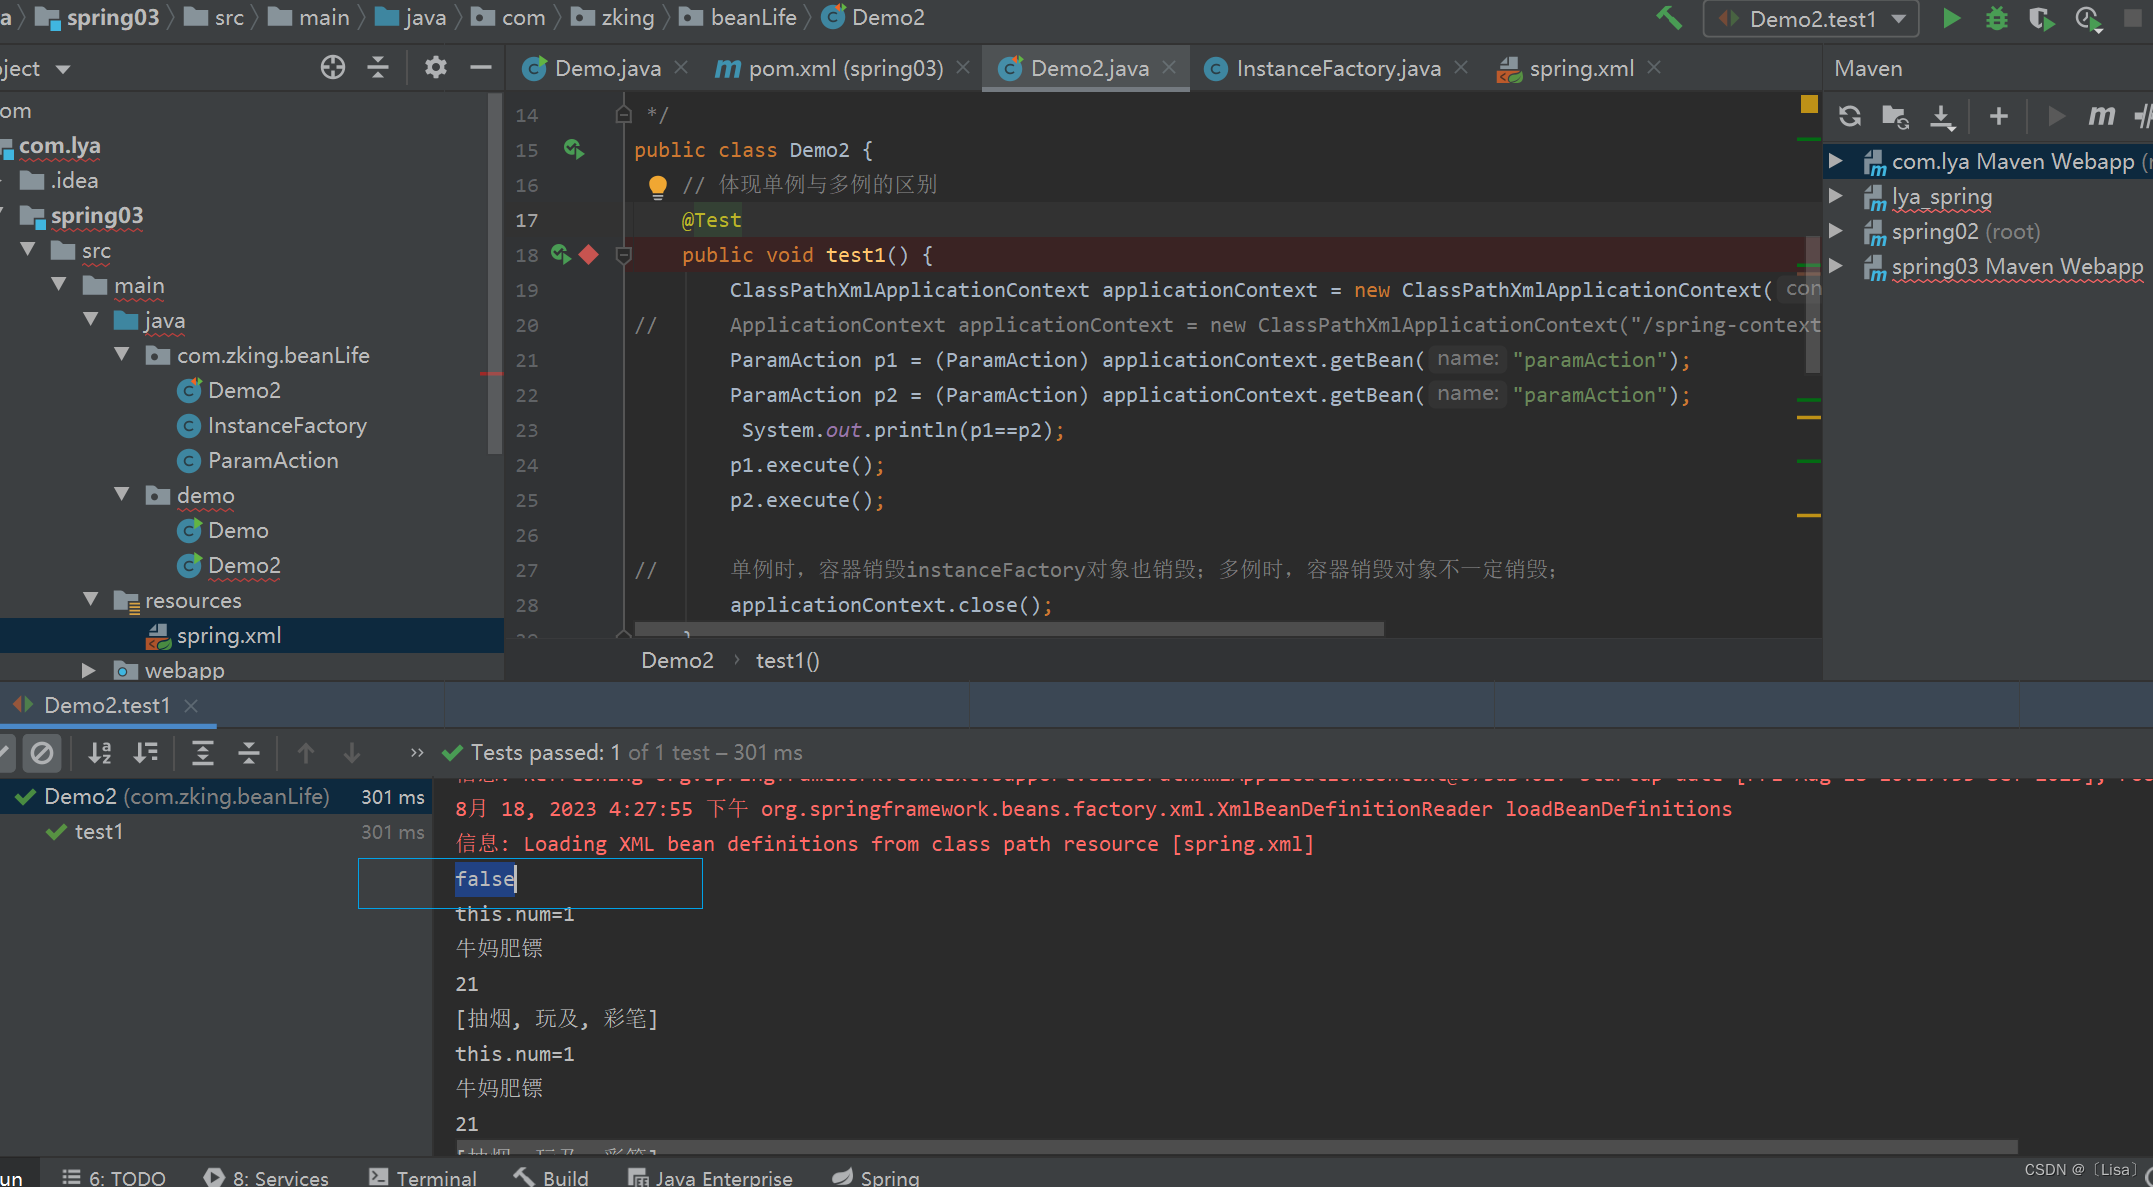Open the profiler run icon

click(2088, 18)
